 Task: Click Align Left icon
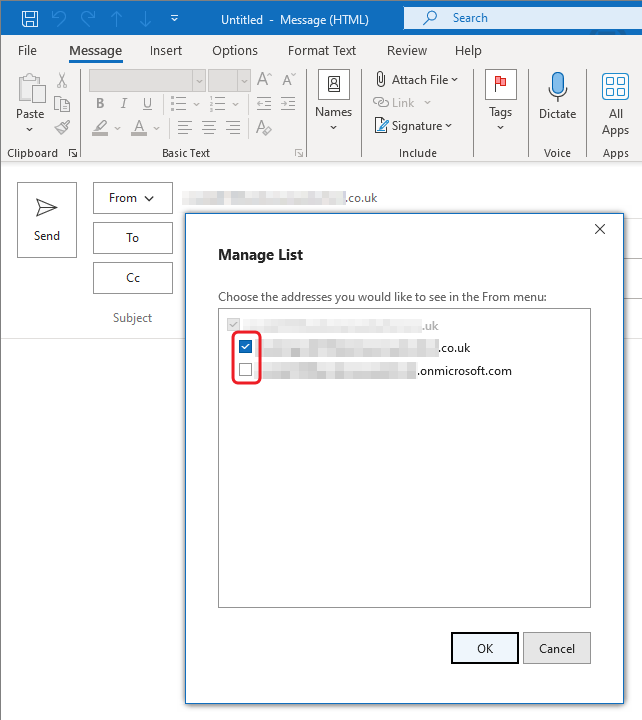pyautogui.click(x=185, y=127)
